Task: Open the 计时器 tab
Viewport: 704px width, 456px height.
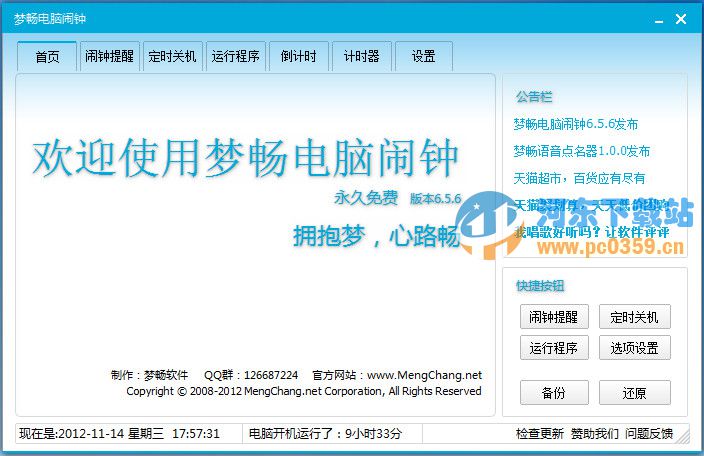Action: (362, 56)
